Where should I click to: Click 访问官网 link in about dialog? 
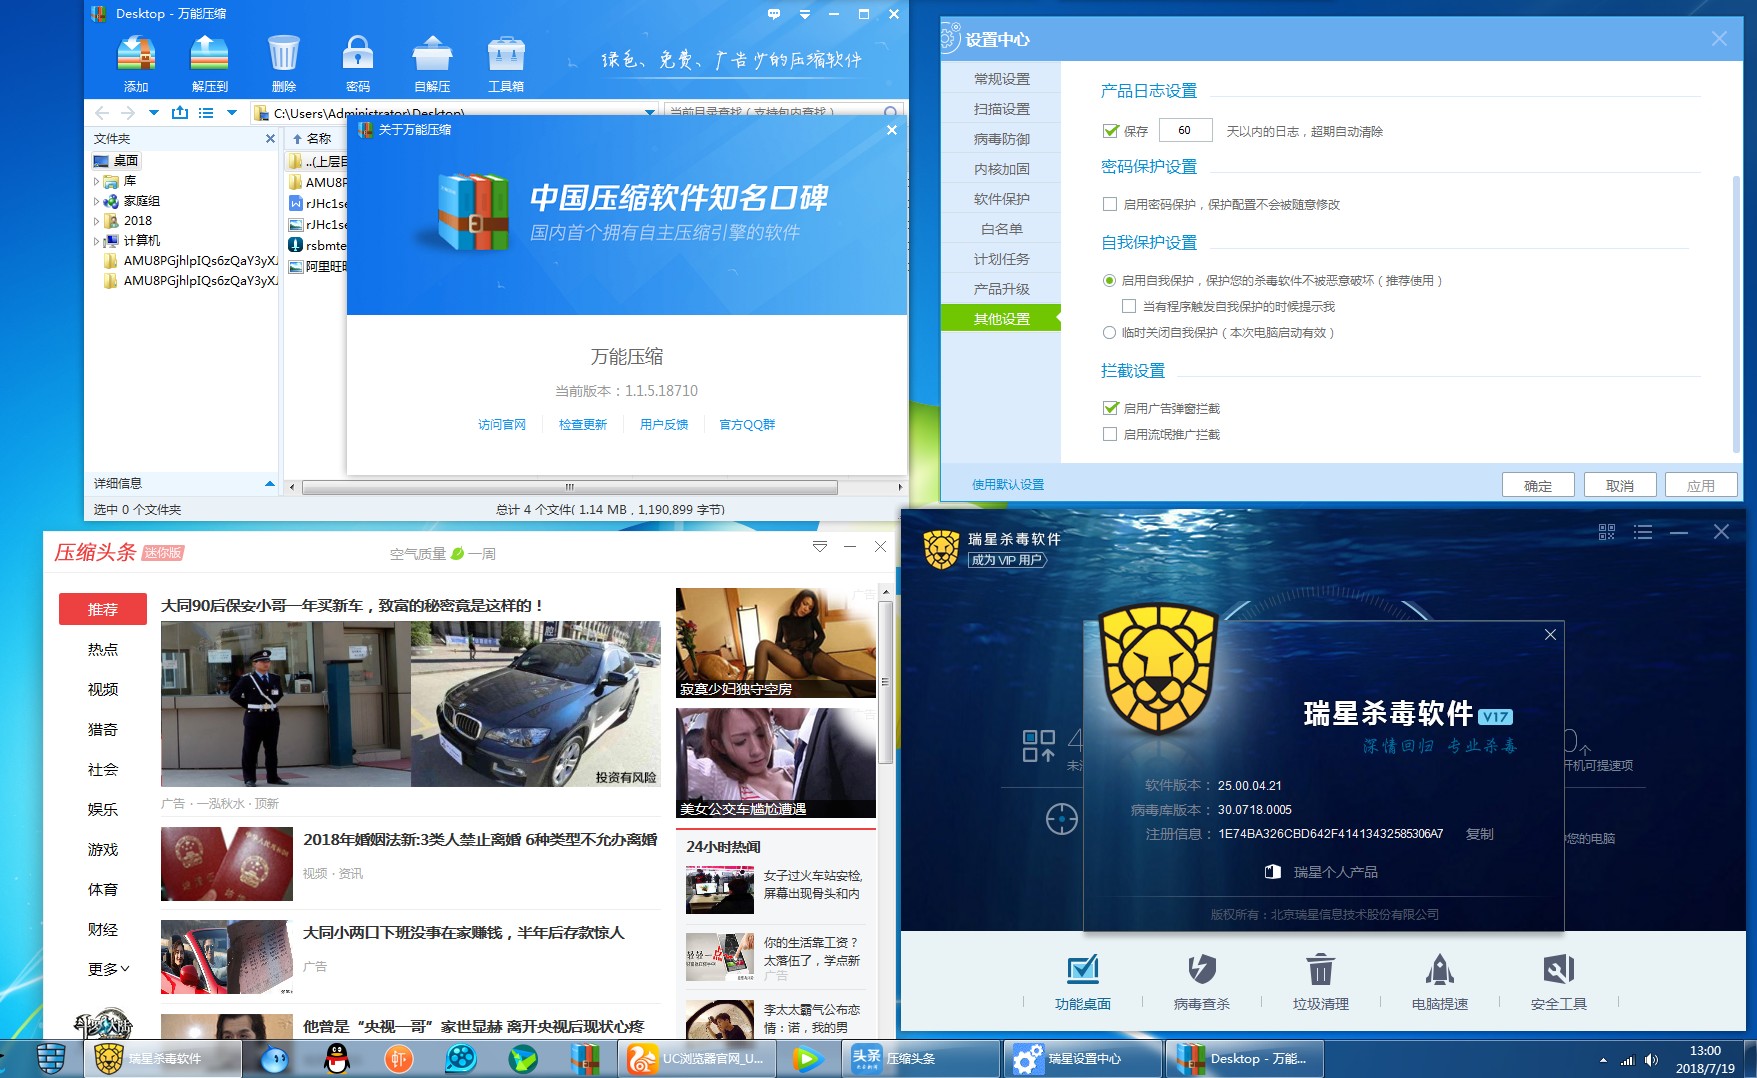[x=502, y=425]
